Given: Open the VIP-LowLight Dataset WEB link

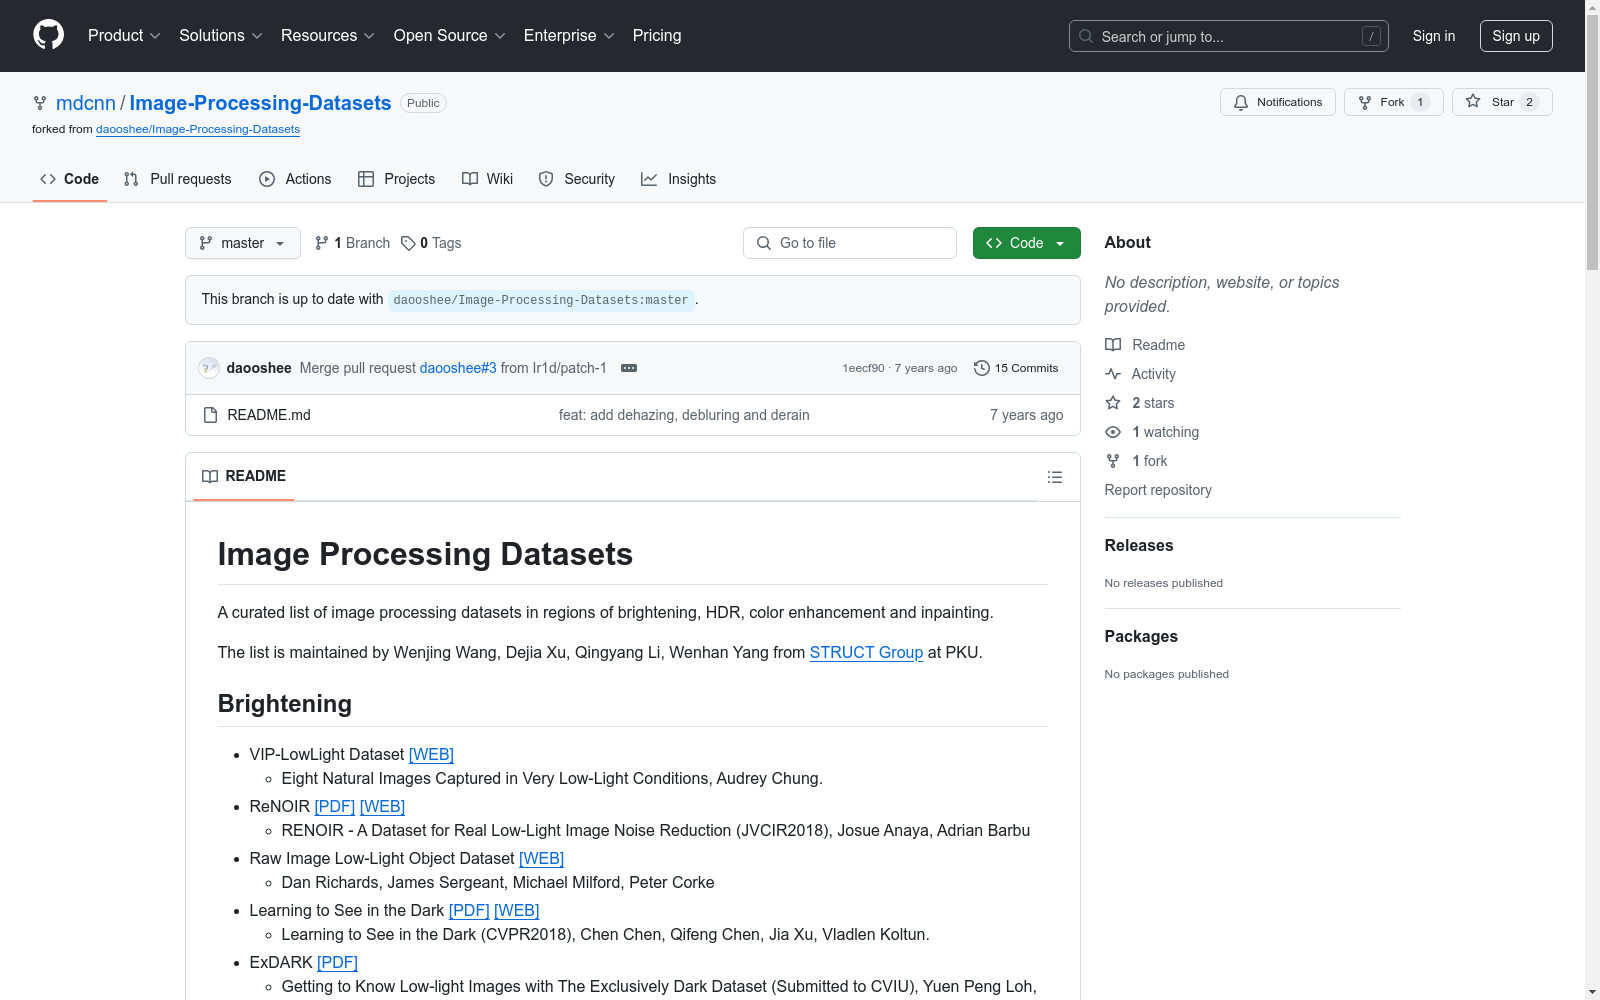Looking at the screenshot, I should pos(431,754).
